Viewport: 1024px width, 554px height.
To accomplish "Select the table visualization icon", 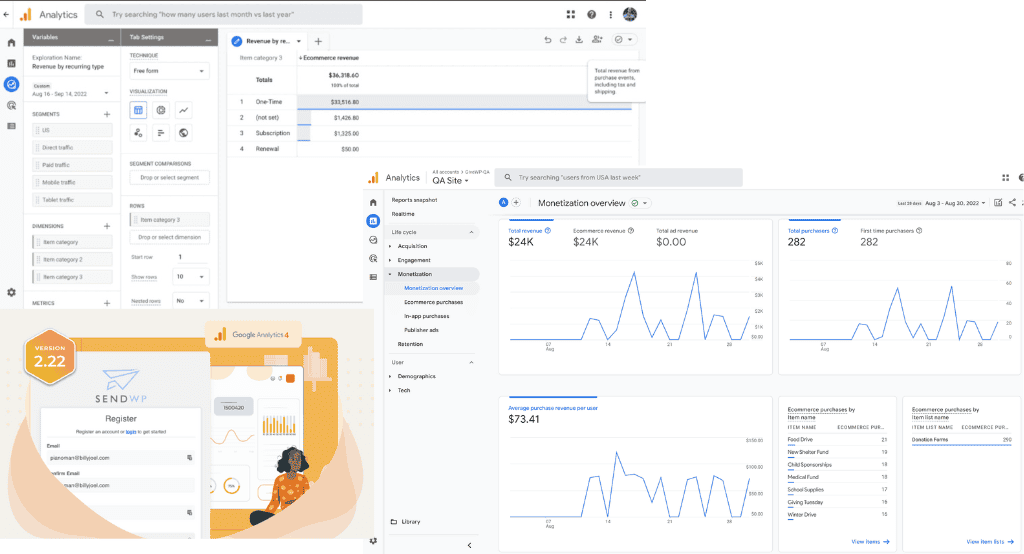I will tap(138, 110).
